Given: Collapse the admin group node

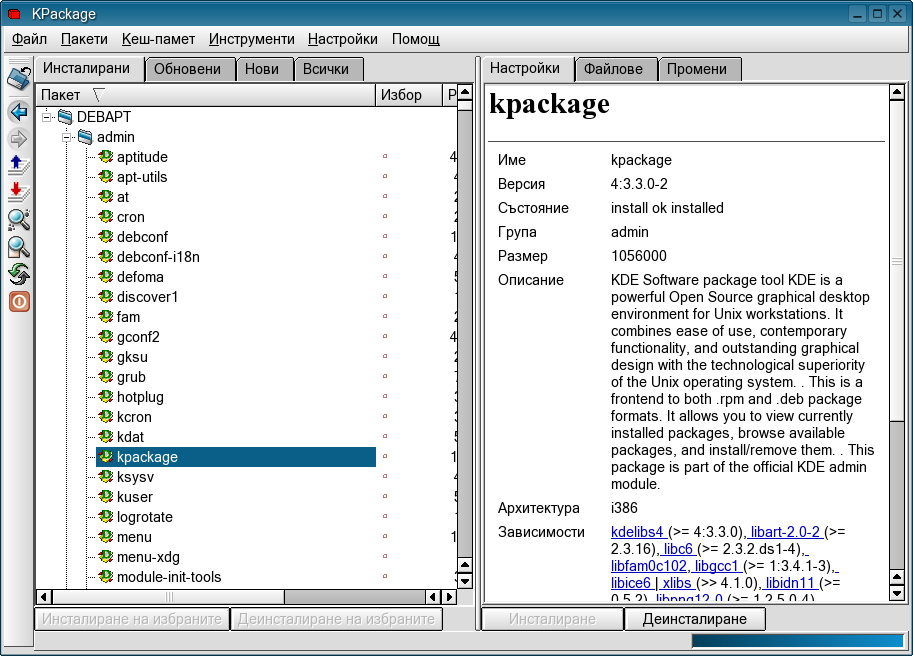Looking at the screenshot, I should coord(66,137).
